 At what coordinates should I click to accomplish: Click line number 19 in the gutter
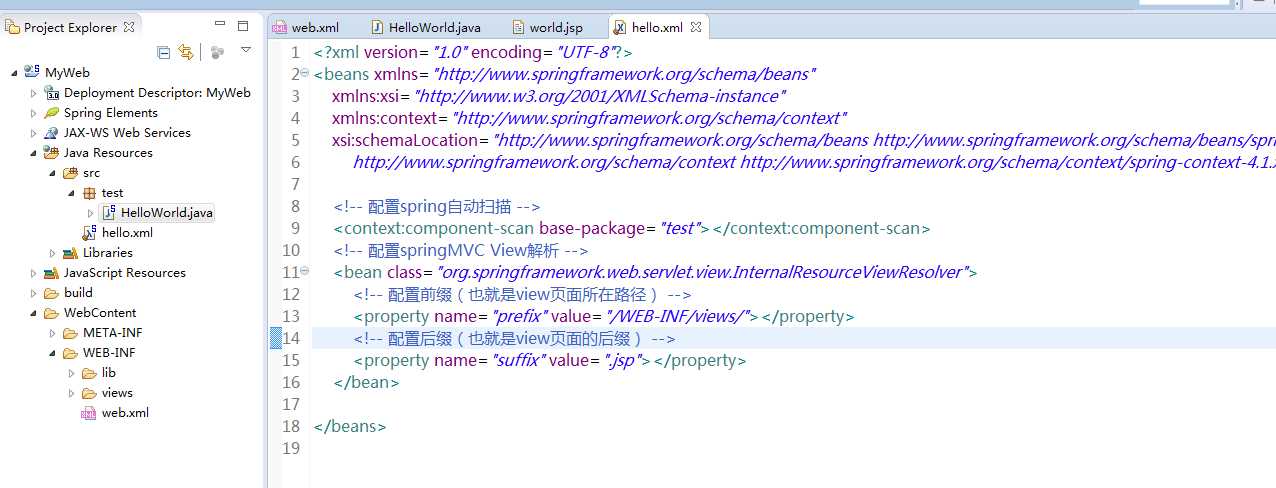[x=291, y=448]
